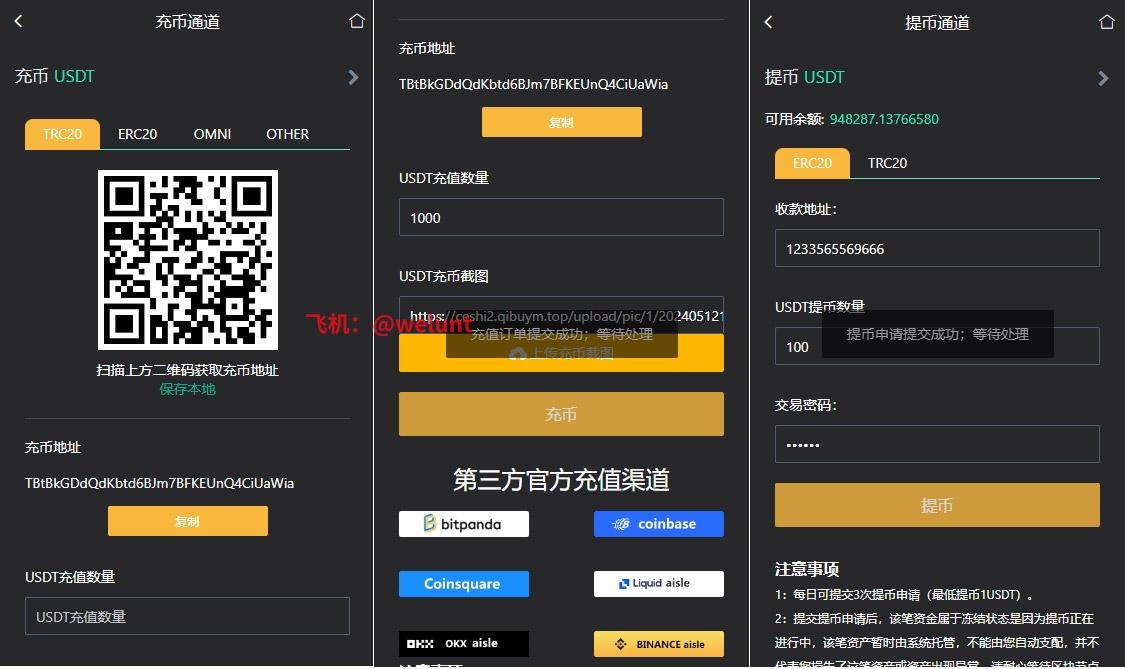Open the coinbase recharge channel
Viewport: 1125px width, 669px height.
click(659, 524)
